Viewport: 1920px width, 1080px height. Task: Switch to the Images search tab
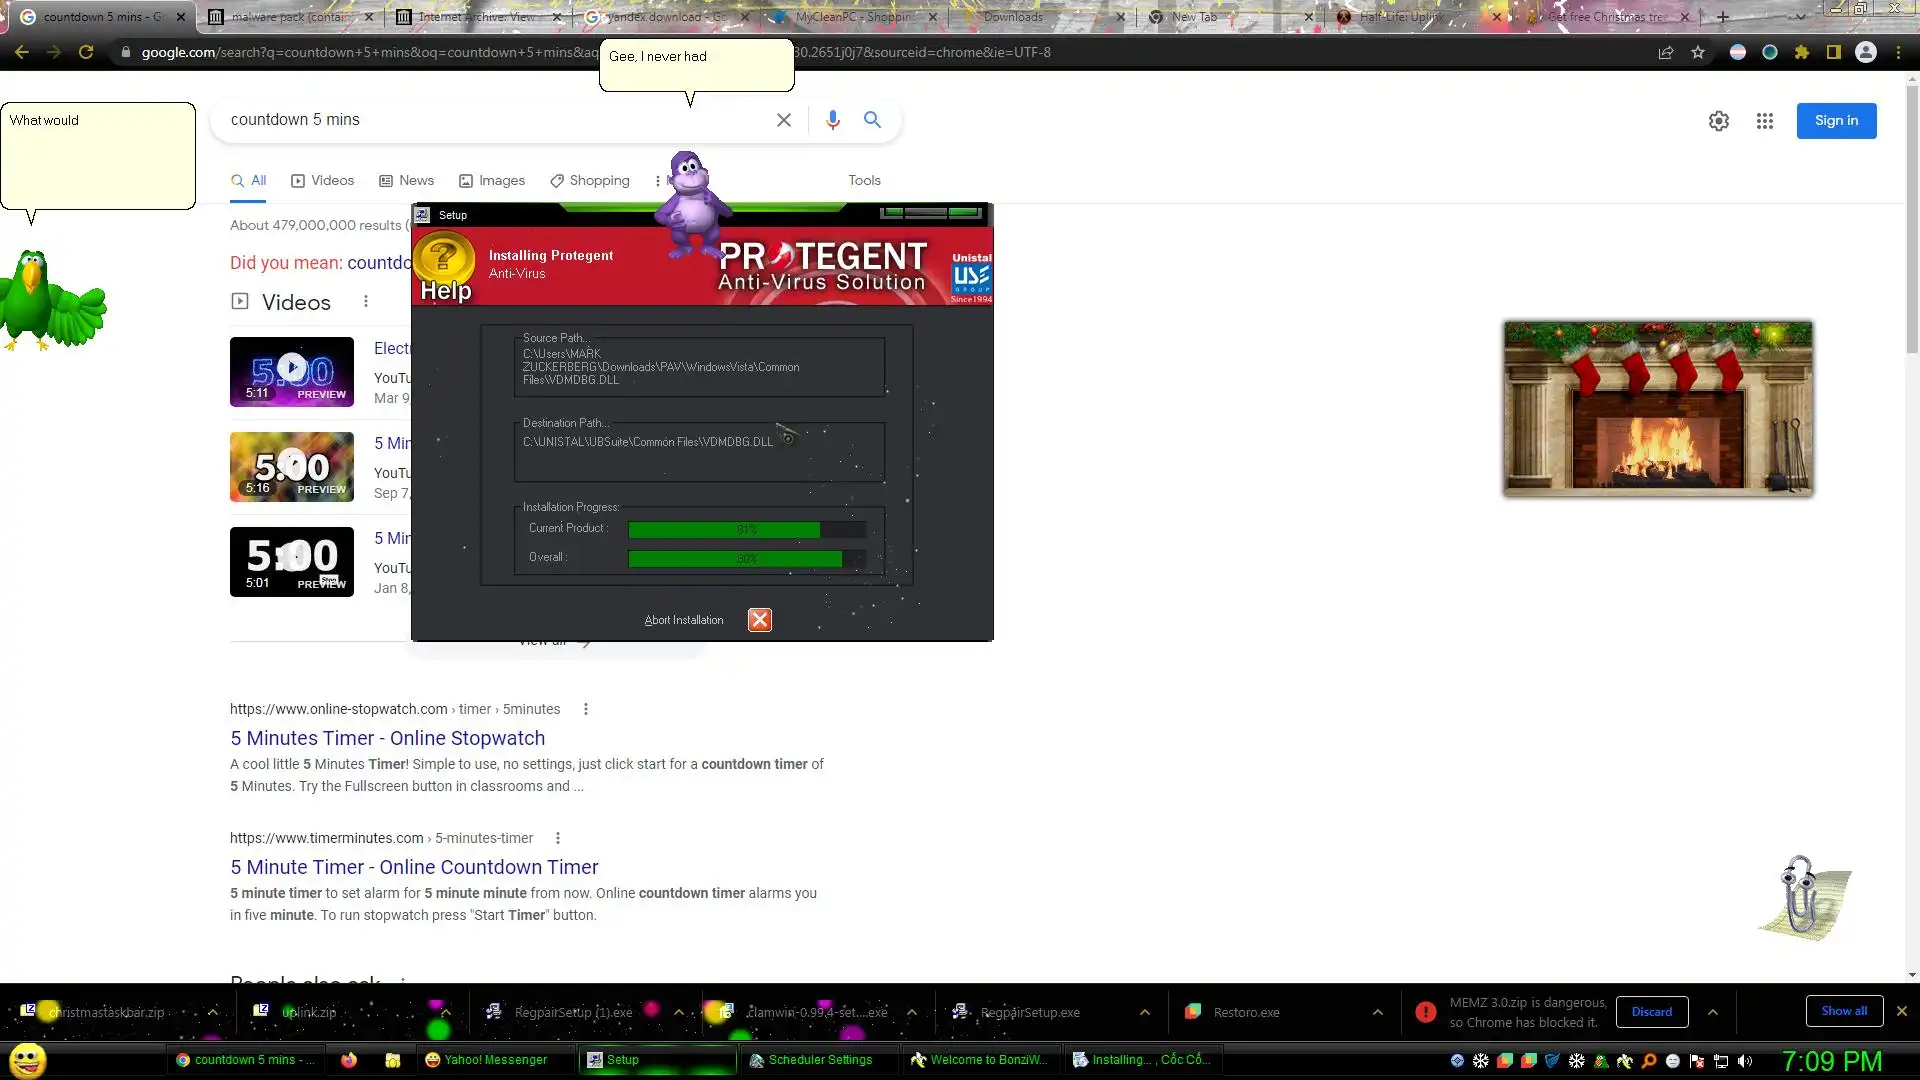click(x=492, y=181)
